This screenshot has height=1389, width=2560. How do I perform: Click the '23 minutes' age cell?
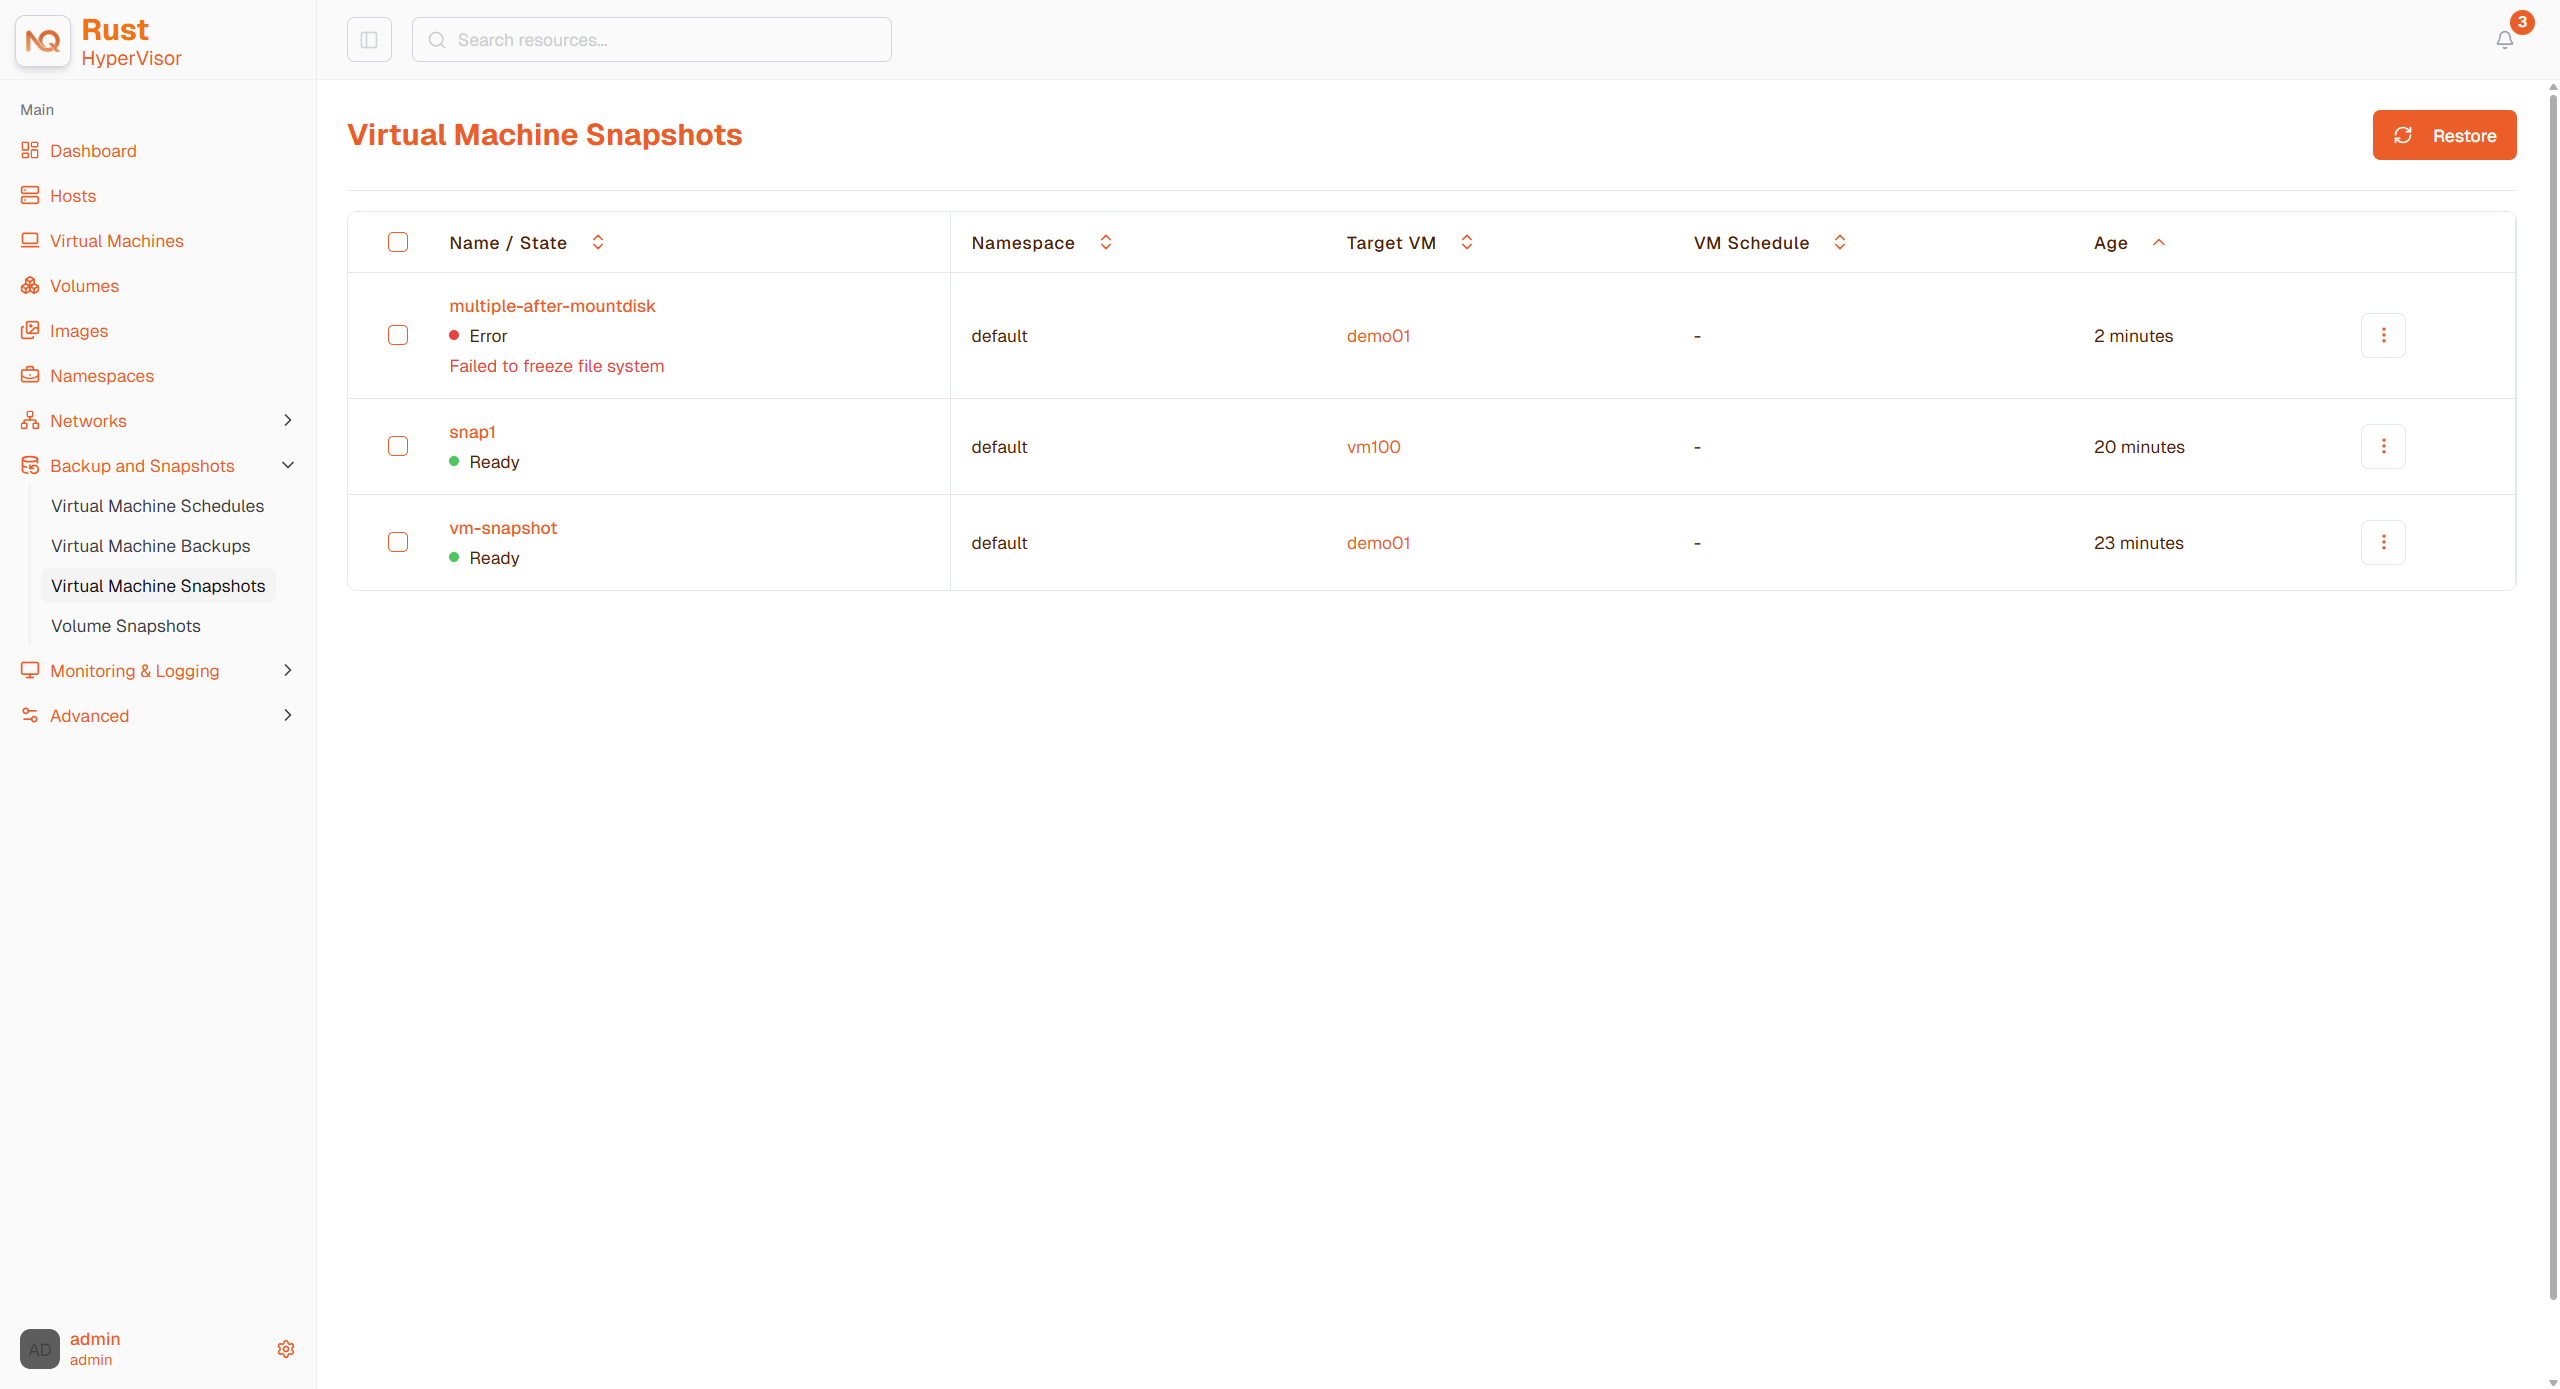coord(2139,543)
